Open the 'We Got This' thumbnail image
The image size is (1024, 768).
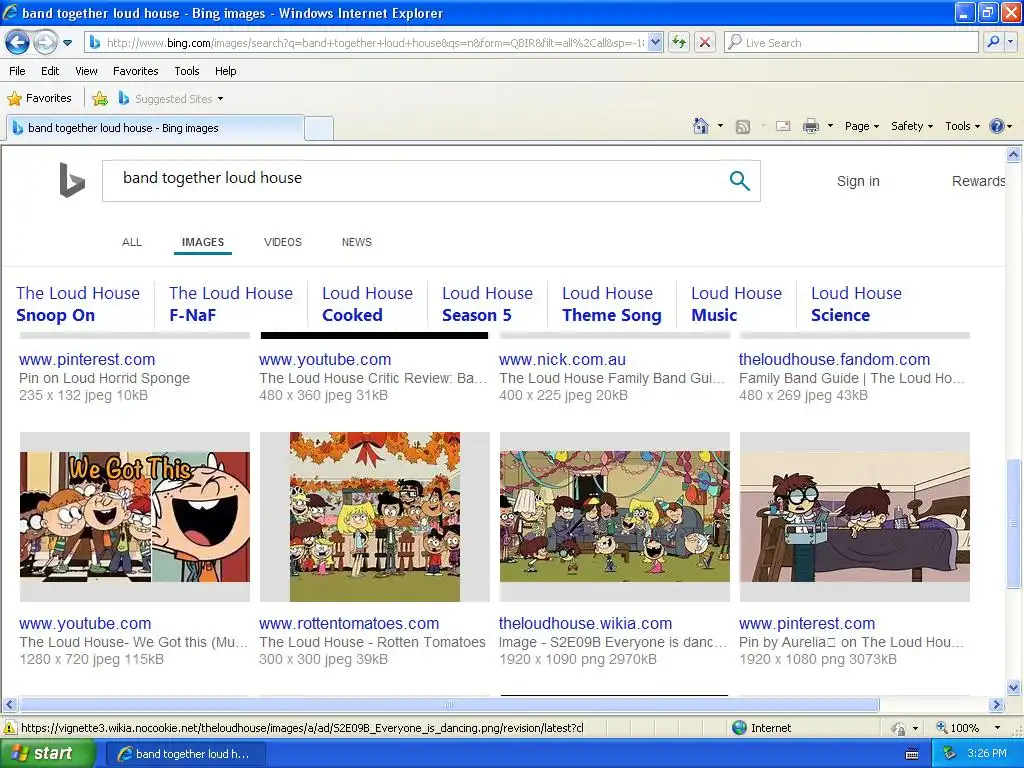[135, 517]
